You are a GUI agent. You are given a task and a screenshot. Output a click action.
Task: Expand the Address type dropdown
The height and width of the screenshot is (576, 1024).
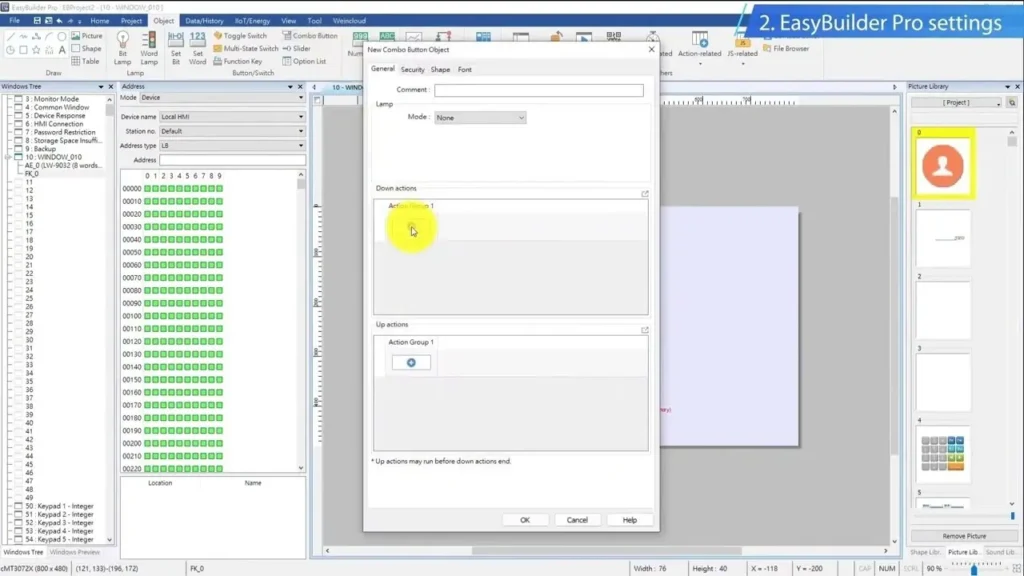(232, 145)
